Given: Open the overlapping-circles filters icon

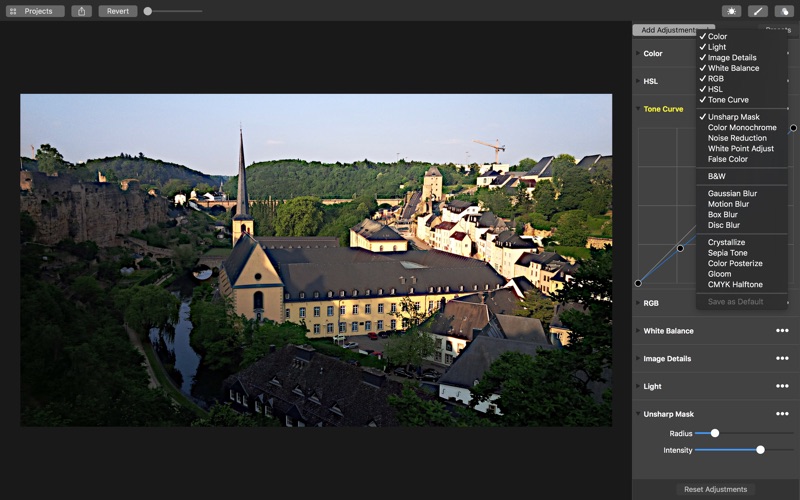Looking at the screenshot, I should click(784, 11).
